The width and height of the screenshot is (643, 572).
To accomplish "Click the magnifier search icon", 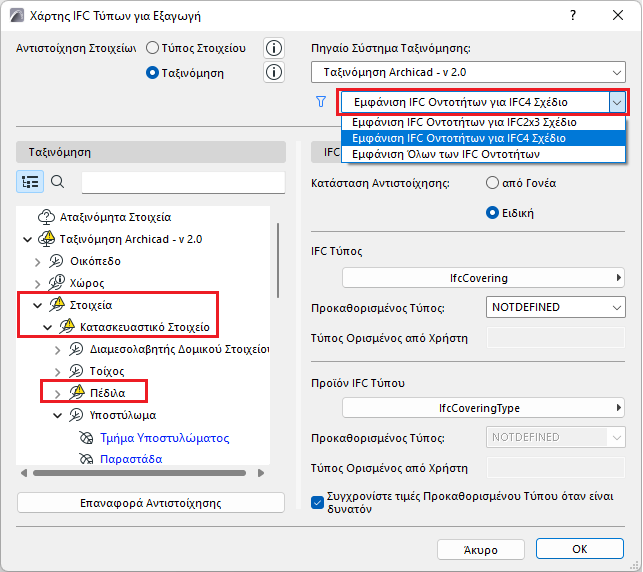I will point(57,182).
